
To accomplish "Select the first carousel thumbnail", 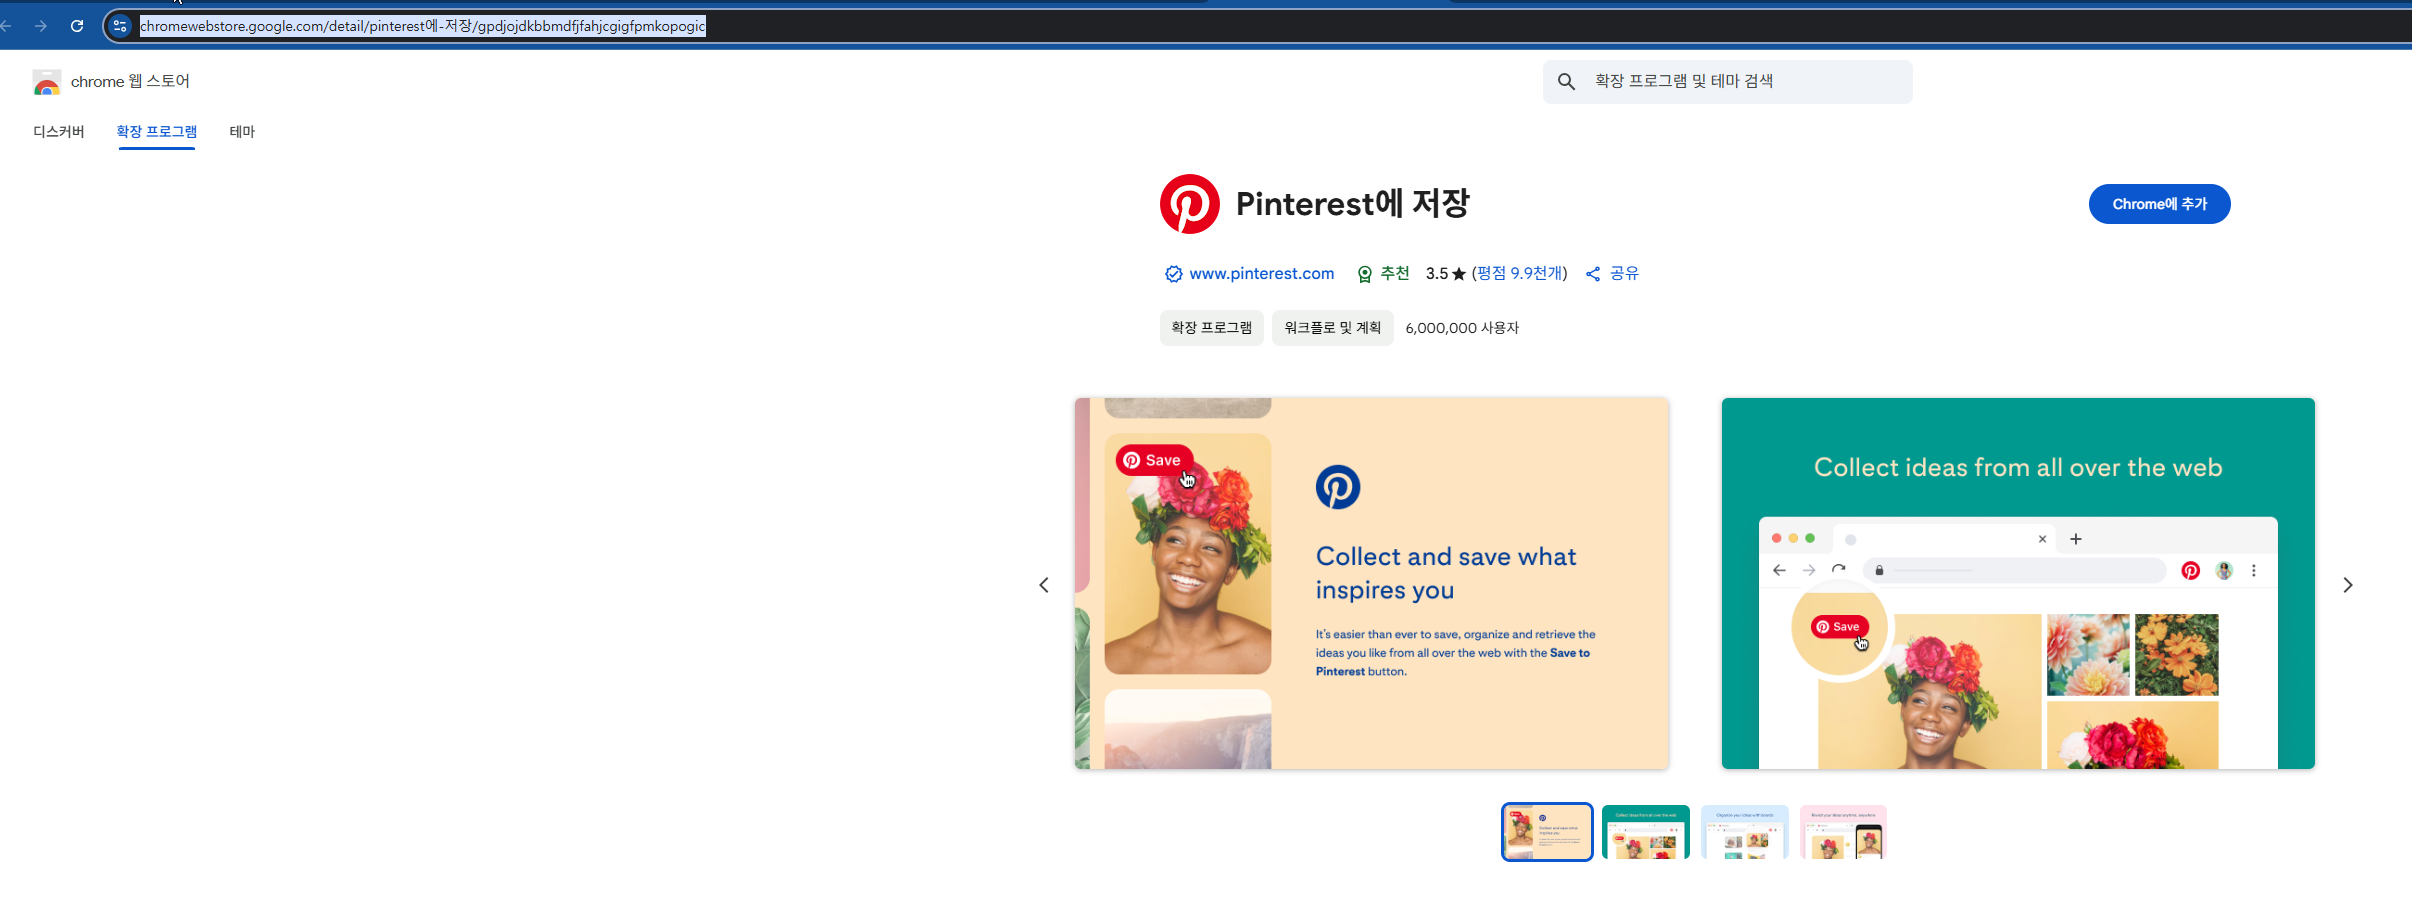I will click(x=1547, y=832).
